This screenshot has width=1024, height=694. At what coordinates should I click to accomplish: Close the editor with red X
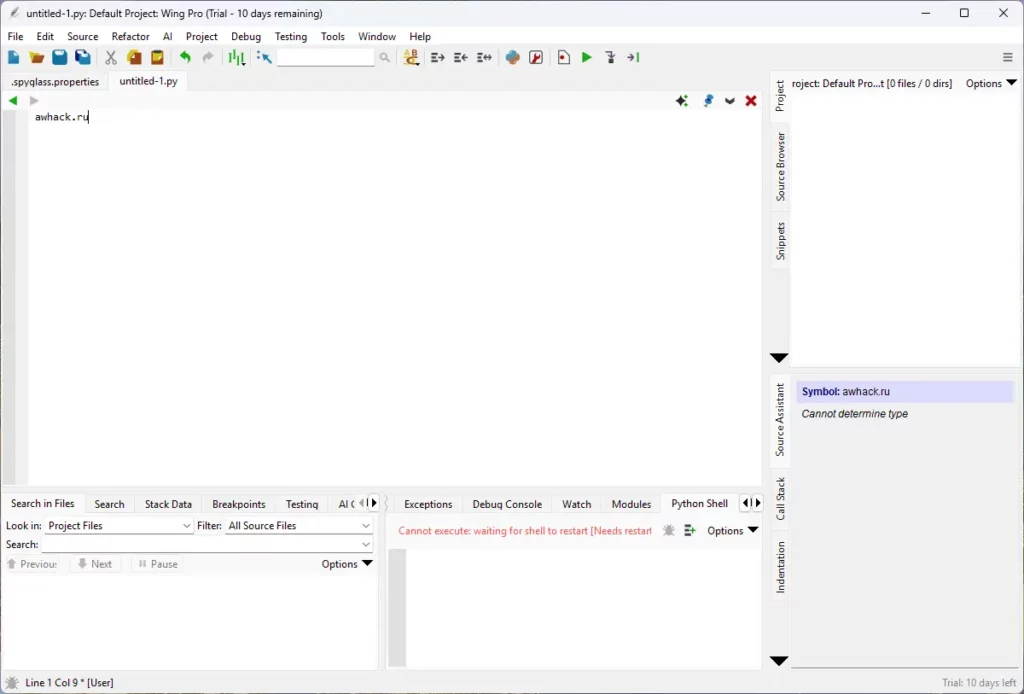click(x=751, y=101)
